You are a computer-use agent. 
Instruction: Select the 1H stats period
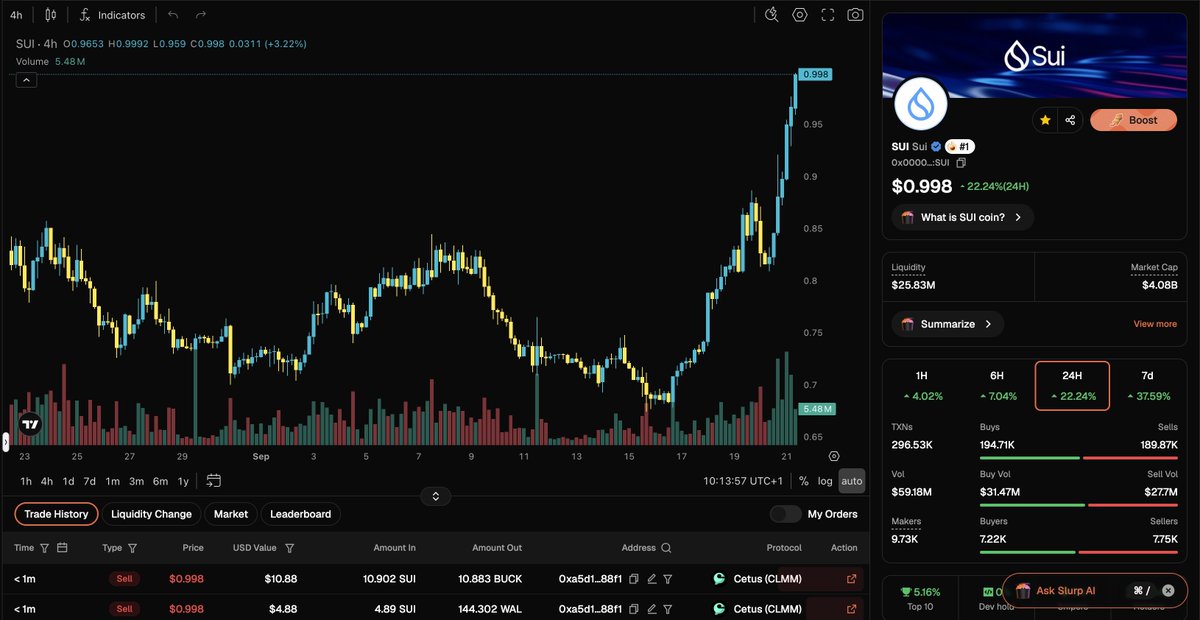921,386
